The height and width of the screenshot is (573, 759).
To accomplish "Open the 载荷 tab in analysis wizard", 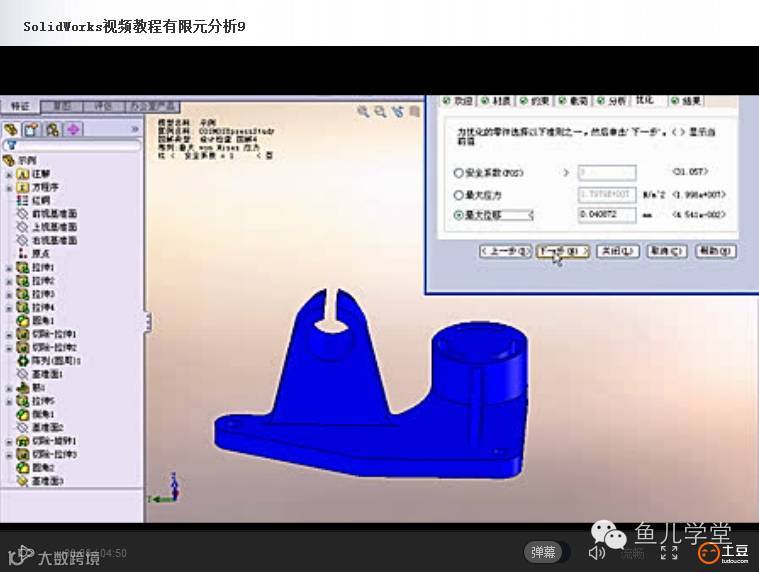I will tap(574, 101).
